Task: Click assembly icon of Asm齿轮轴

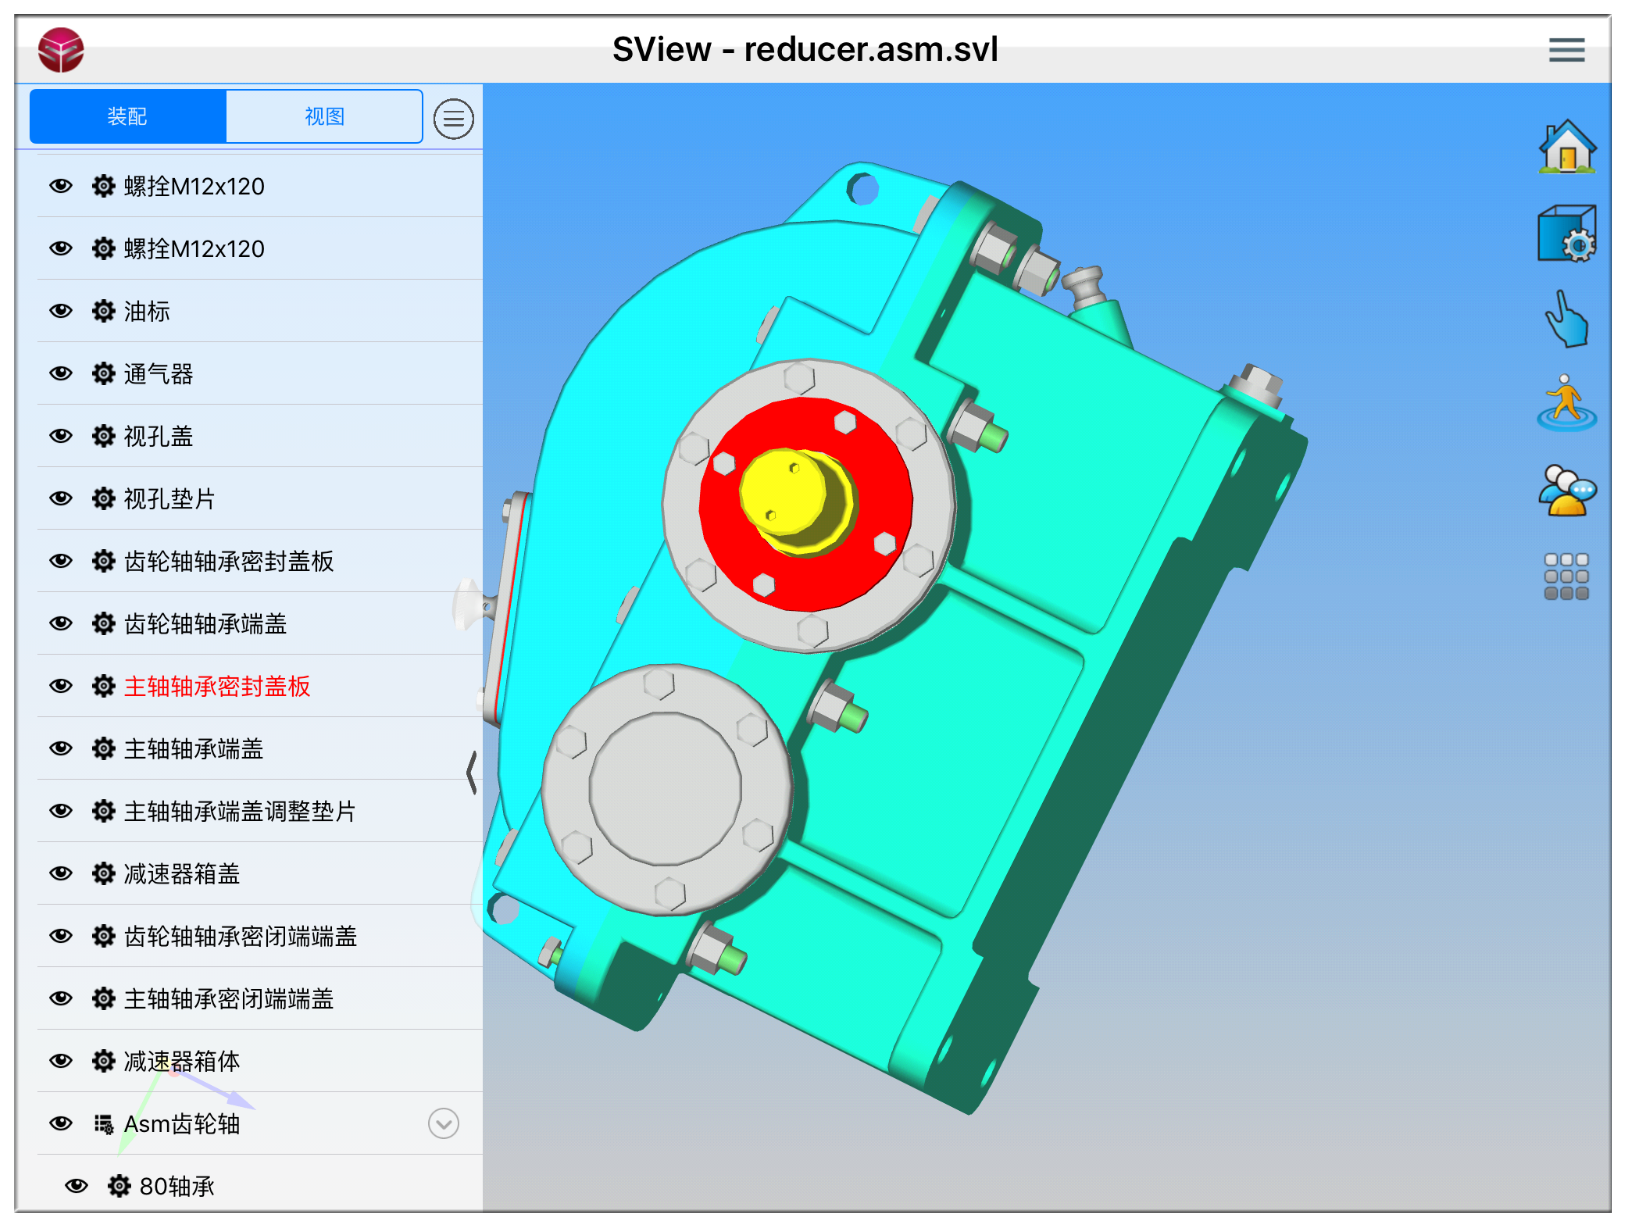Action: click(x=103, y=1124)
